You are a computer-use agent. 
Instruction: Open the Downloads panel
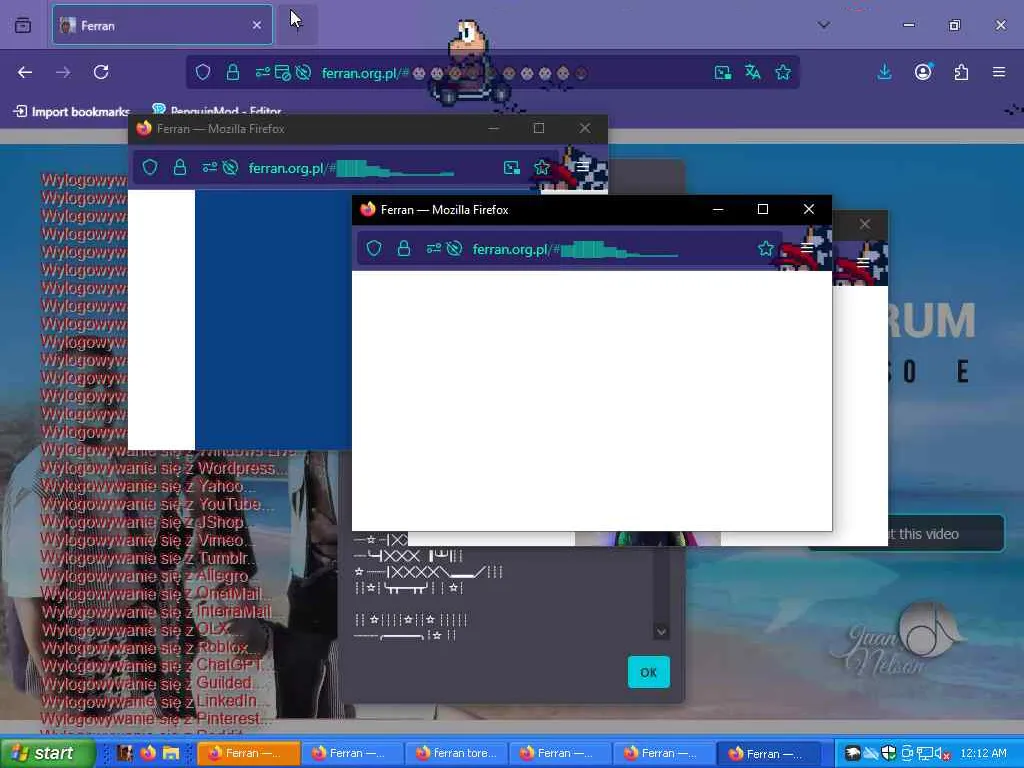click(x=884, y=72)
